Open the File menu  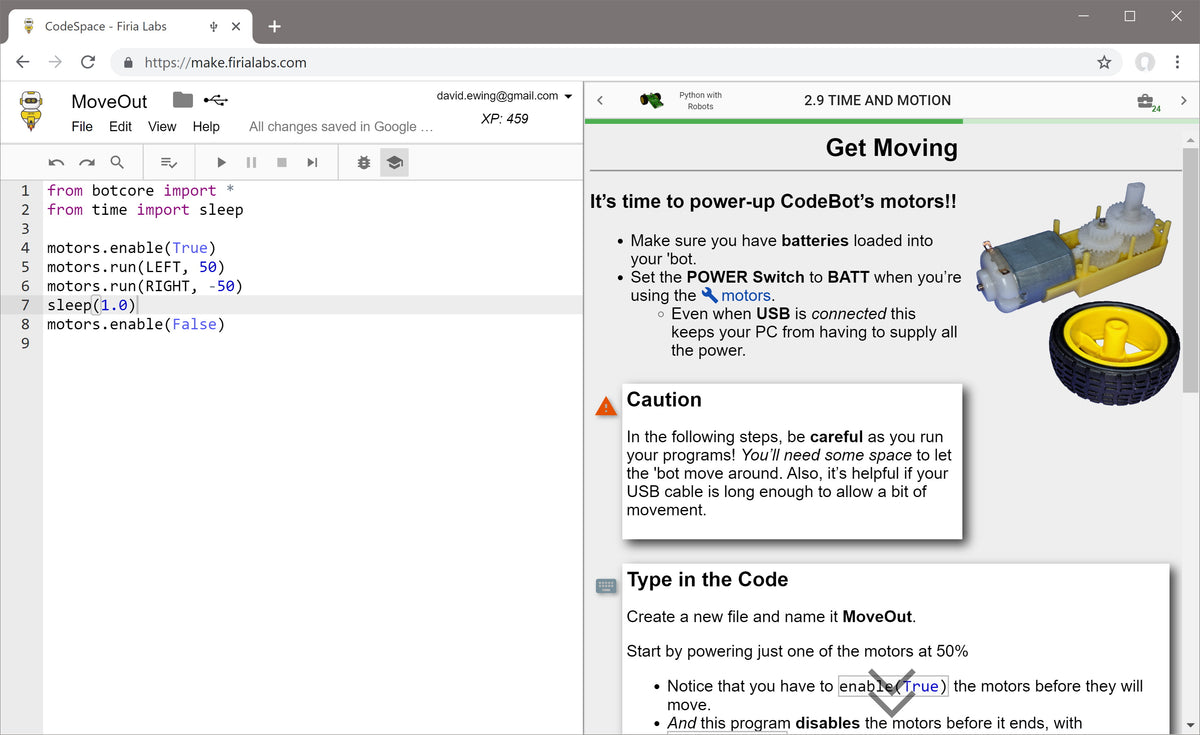(82, 126)
